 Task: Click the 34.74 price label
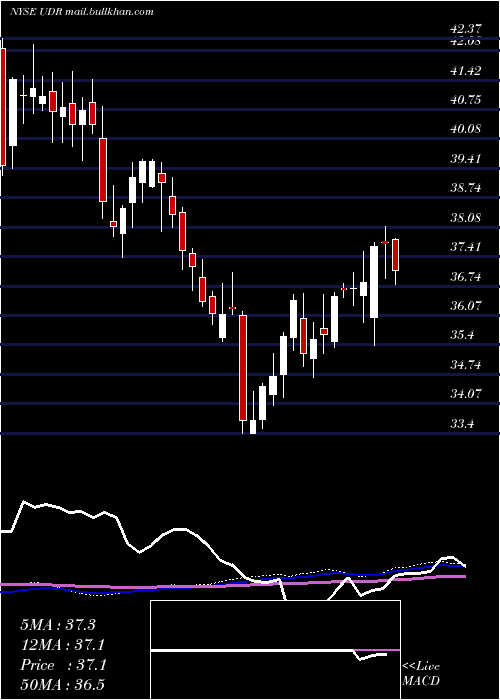(466, 365)
